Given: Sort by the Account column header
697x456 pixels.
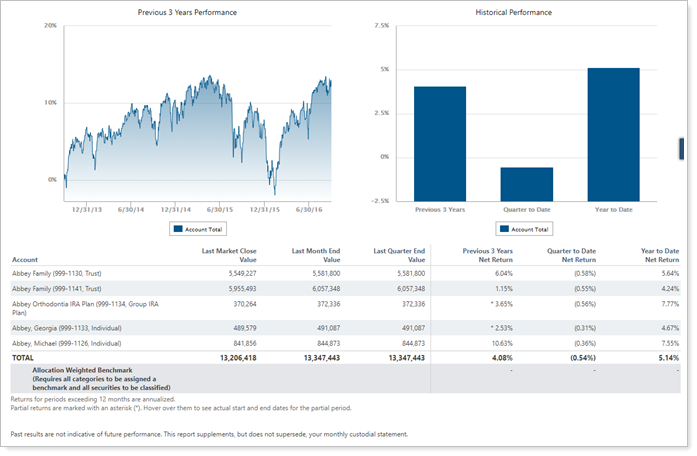Looking at the screenshot, I should pyautogui.click(x=27, y=260).
